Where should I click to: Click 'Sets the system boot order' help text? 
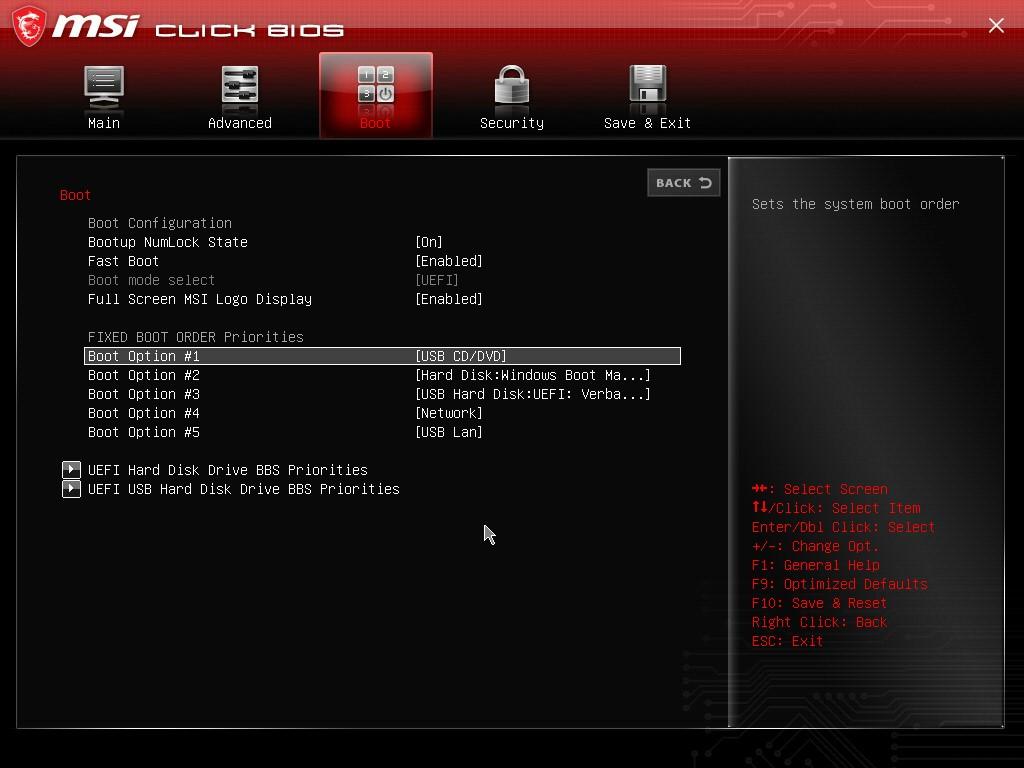(x=856, y=204)
